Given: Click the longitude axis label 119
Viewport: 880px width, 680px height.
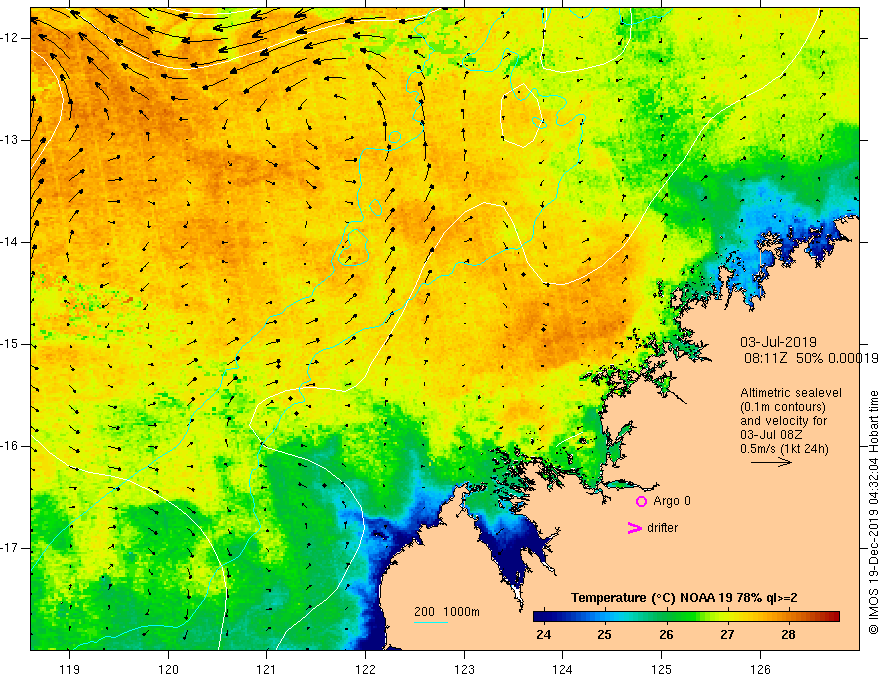Looking at the screenshot, I should coord(69,669).
